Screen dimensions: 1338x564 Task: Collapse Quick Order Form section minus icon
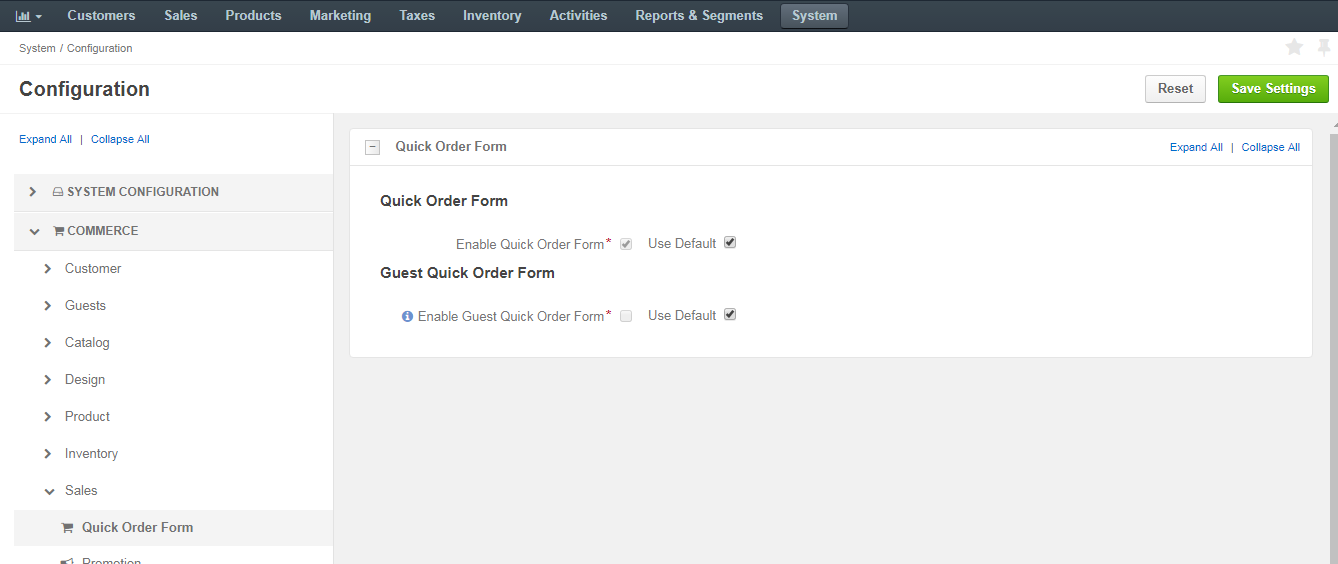[x=372, y=147]
